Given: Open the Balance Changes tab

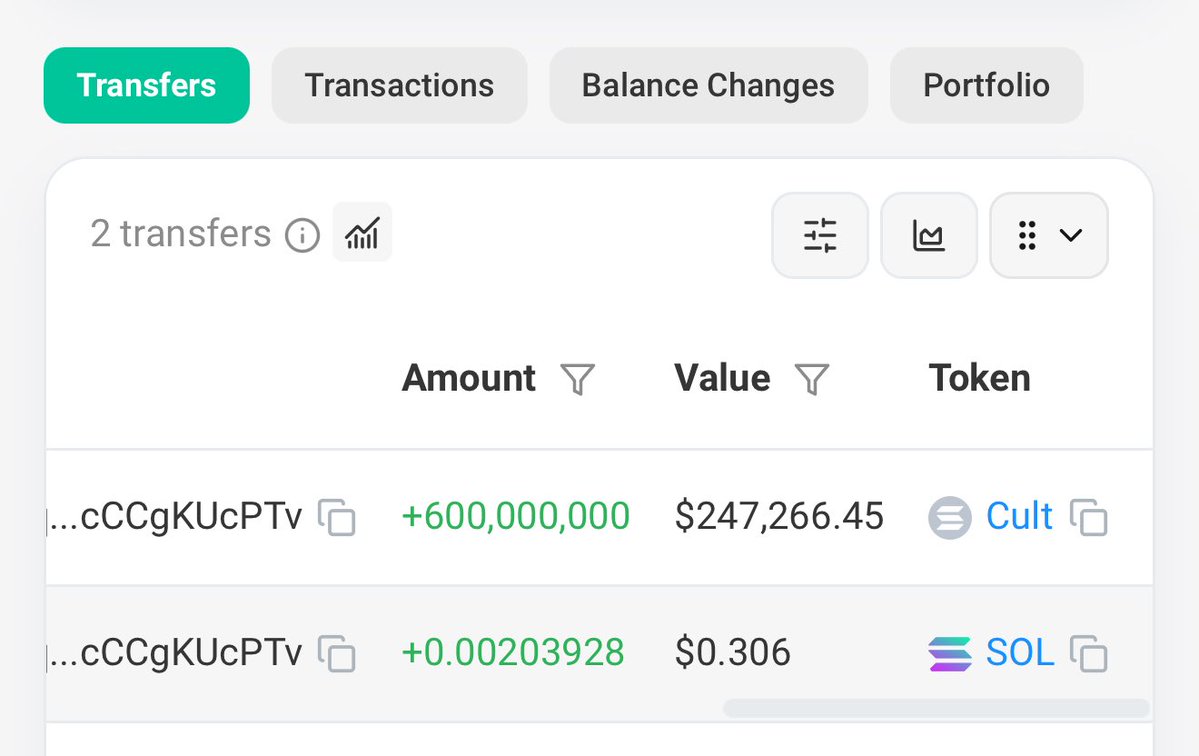Looking at the screenshot, I should coord(708,86).
